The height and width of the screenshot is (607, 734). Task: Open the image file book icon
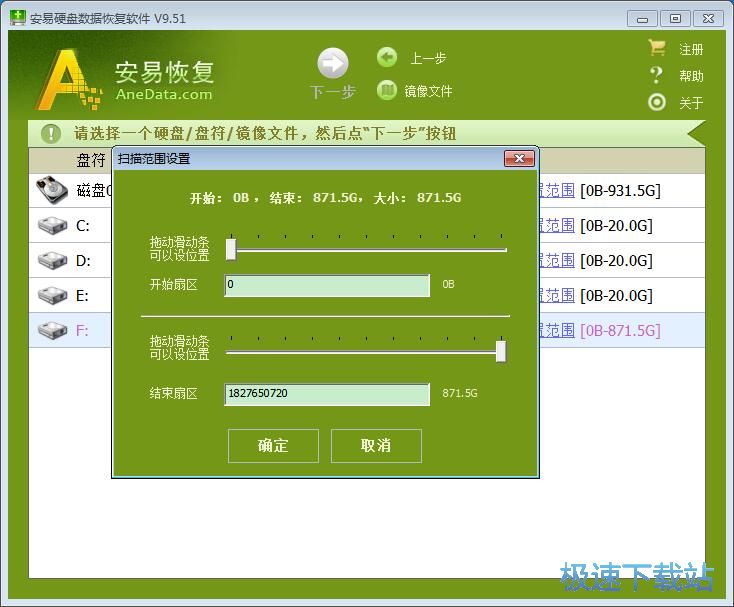click(x=387, y=90)
